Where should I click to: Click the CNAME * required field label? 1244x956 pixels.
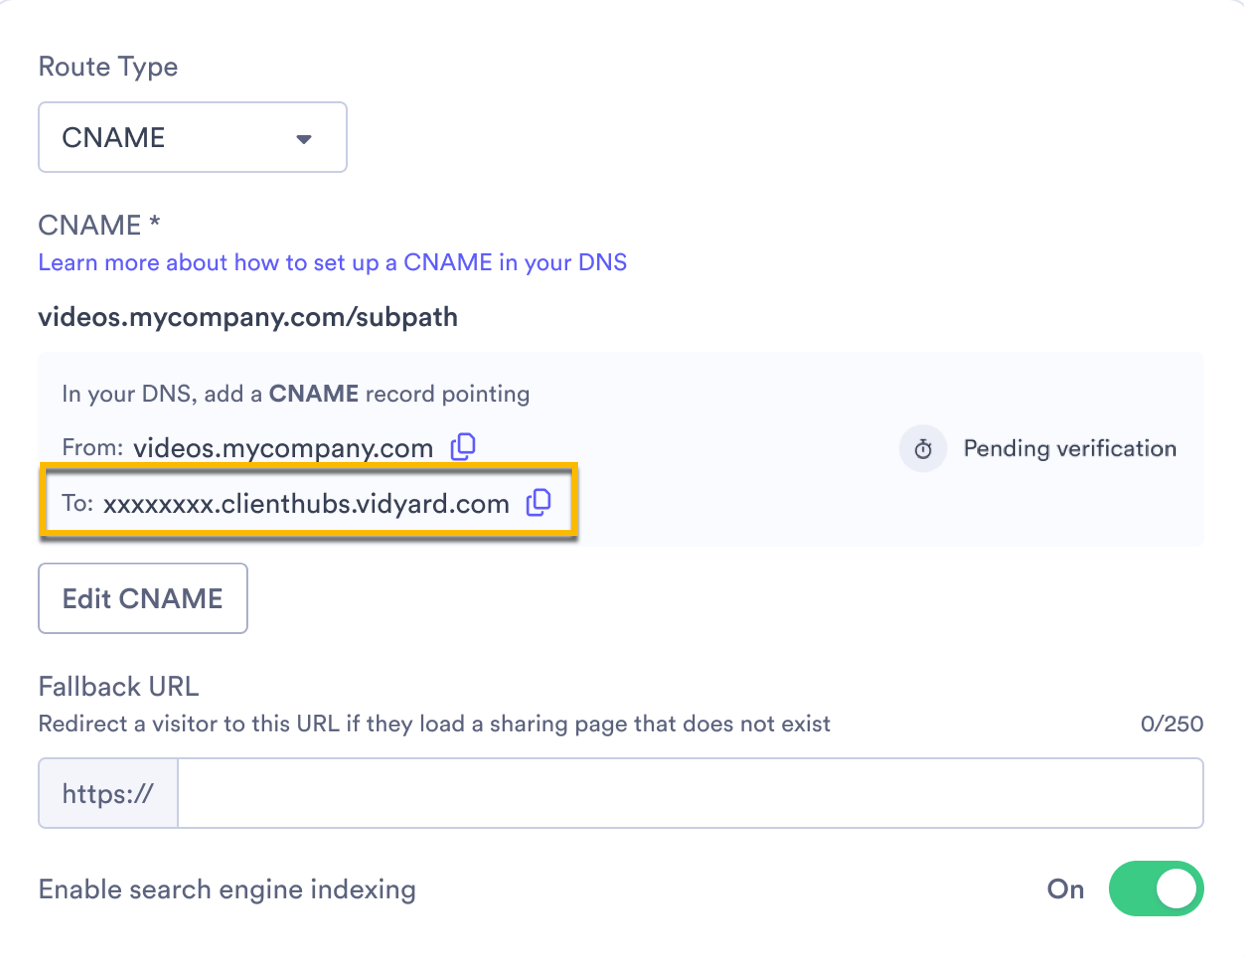(98, 224)
